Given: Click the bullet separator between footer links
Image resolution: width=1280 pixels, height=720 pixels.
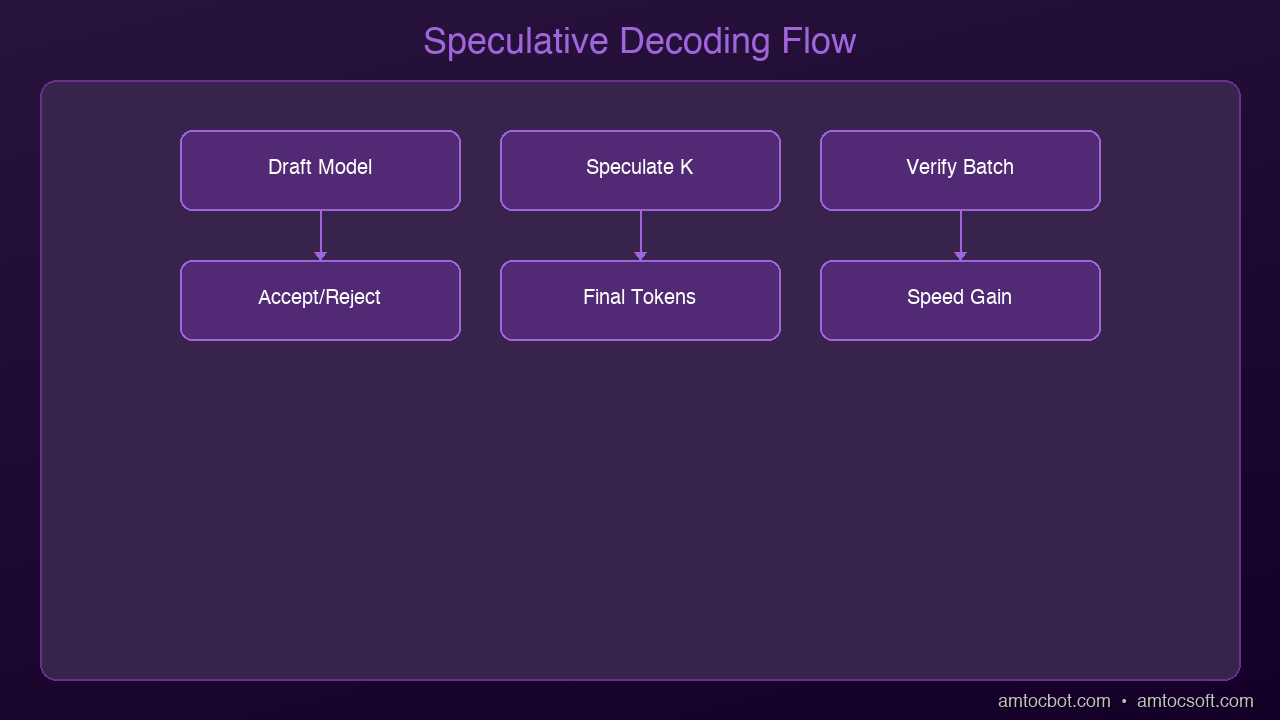Looking at the screenshot, I should click(1124, 702).
